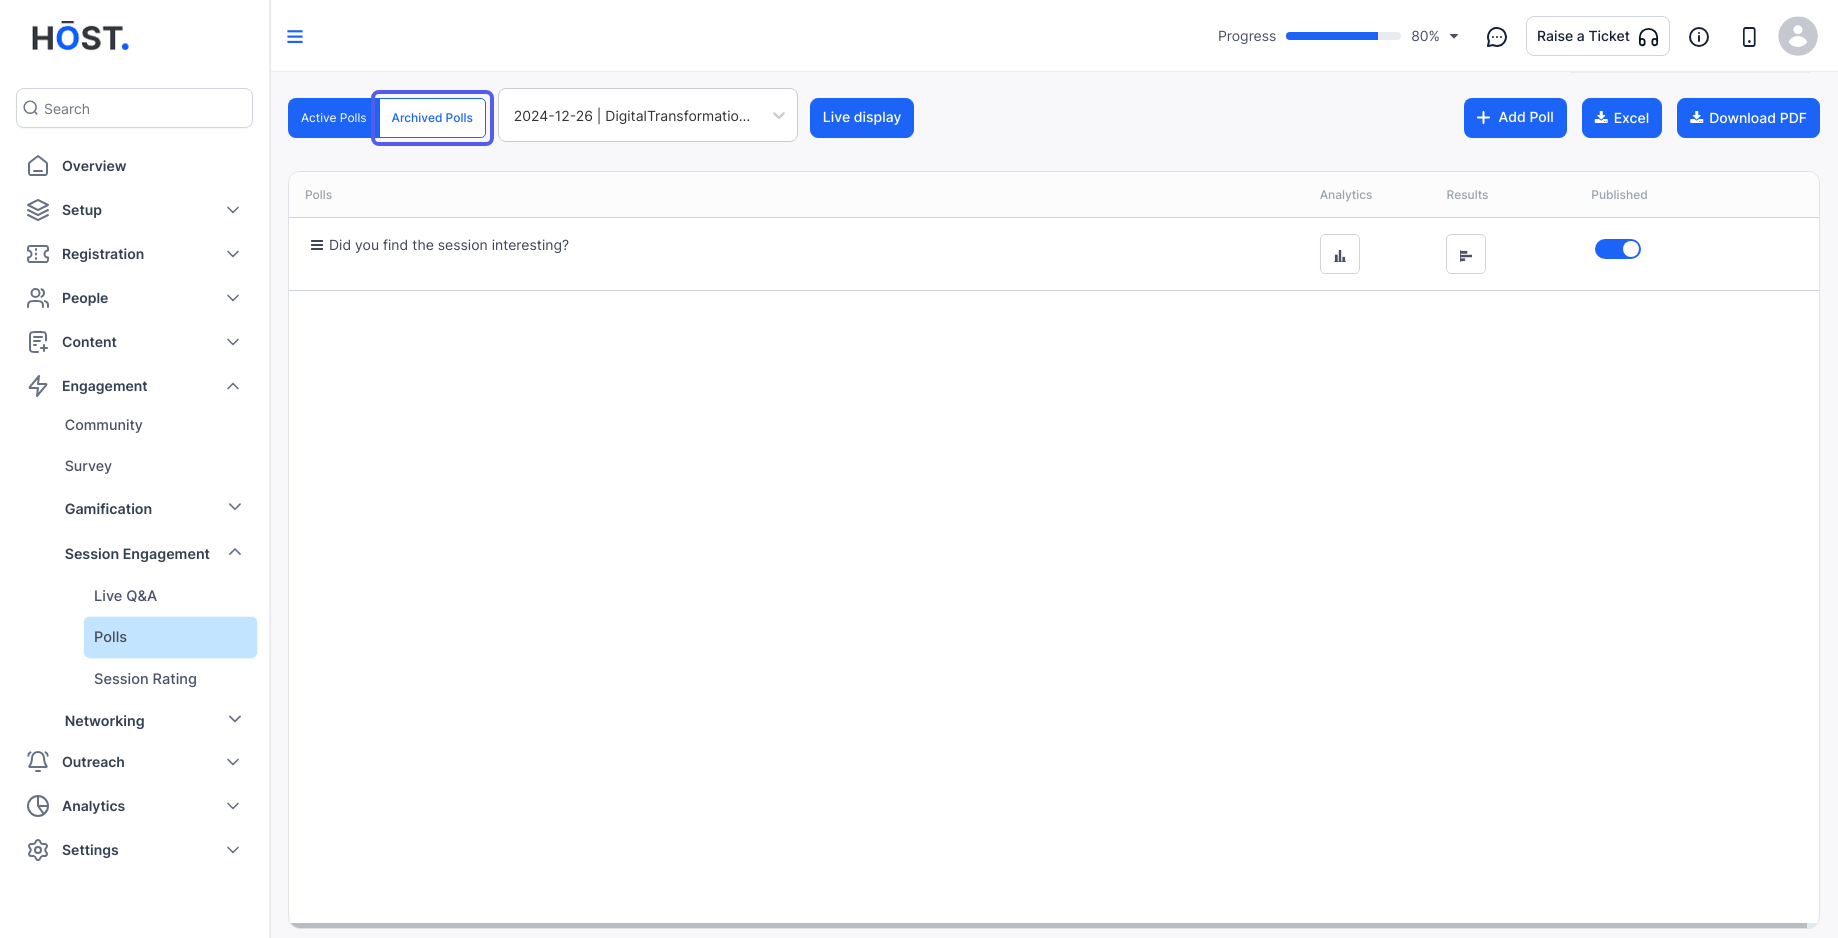This screenshot has width=1838, height=938.
Task: Click the search magnifier icon
Action: (31, 108)
